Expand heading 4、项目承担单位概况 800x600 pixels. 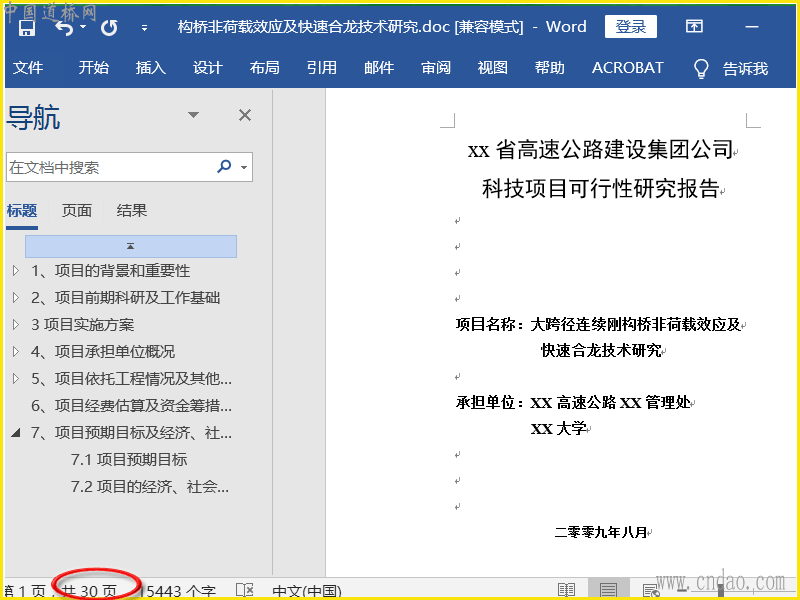tap(16, 352)
